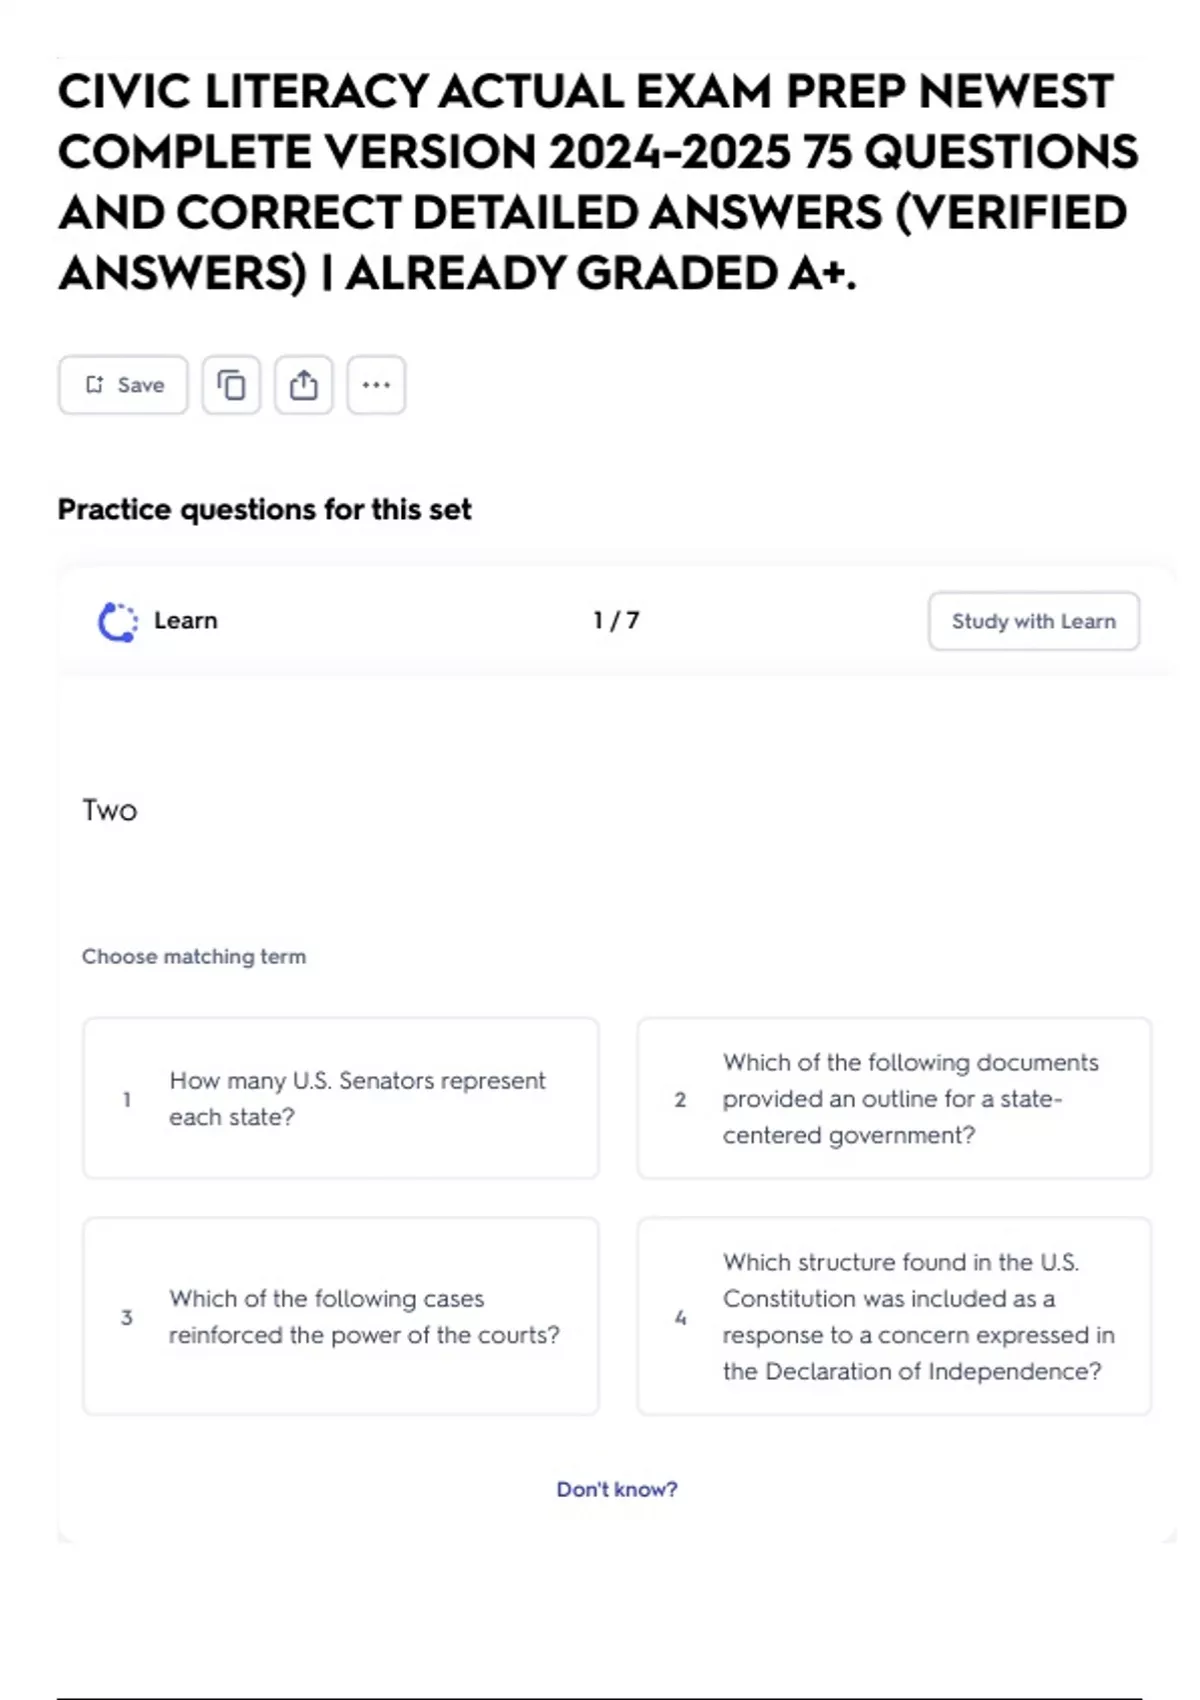
Task: Click 'Practice questions for this set' heading
Action: (x=264, y=509)
